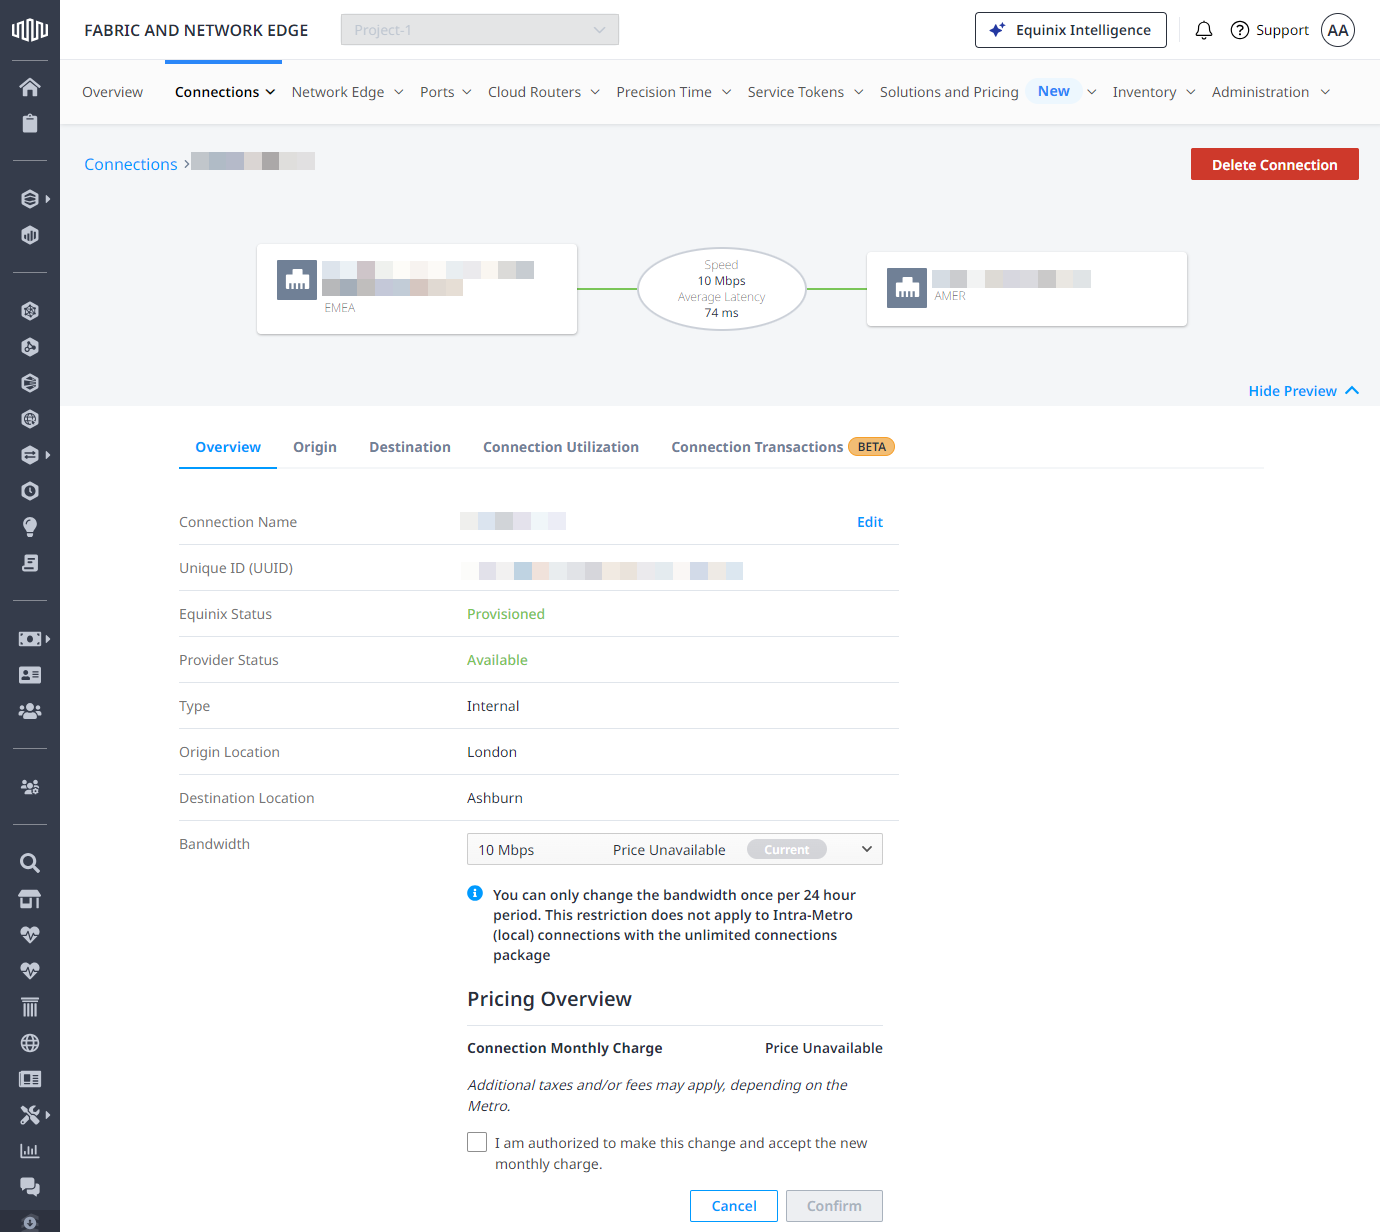Collapse the diagram with Hide Preview
Viewport: 1380px width, 1232px height.
pos(1304,391)
